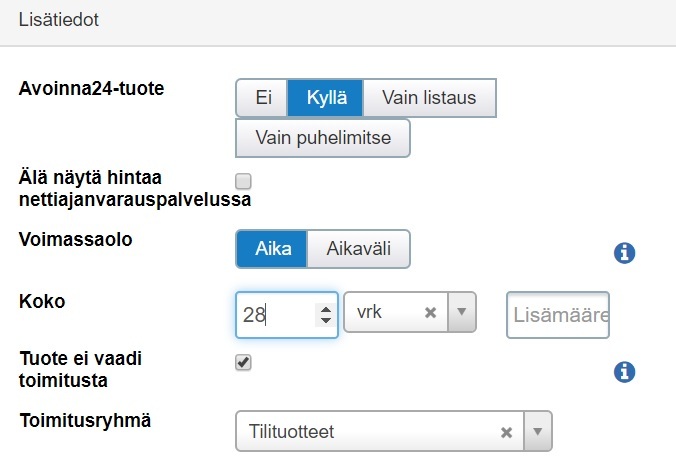Enable Älä näytä hintaa nettiajanvarauspalvelussa checkbox

[243, 181]
